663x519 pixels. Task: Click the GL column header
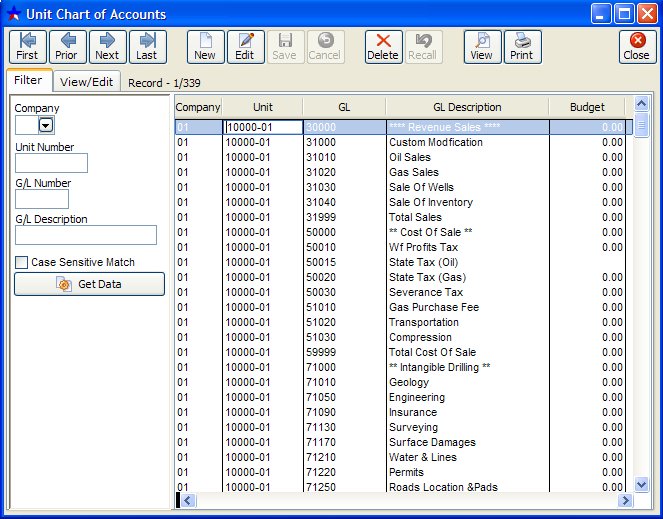pyautogui.click(x=344, y=107)
